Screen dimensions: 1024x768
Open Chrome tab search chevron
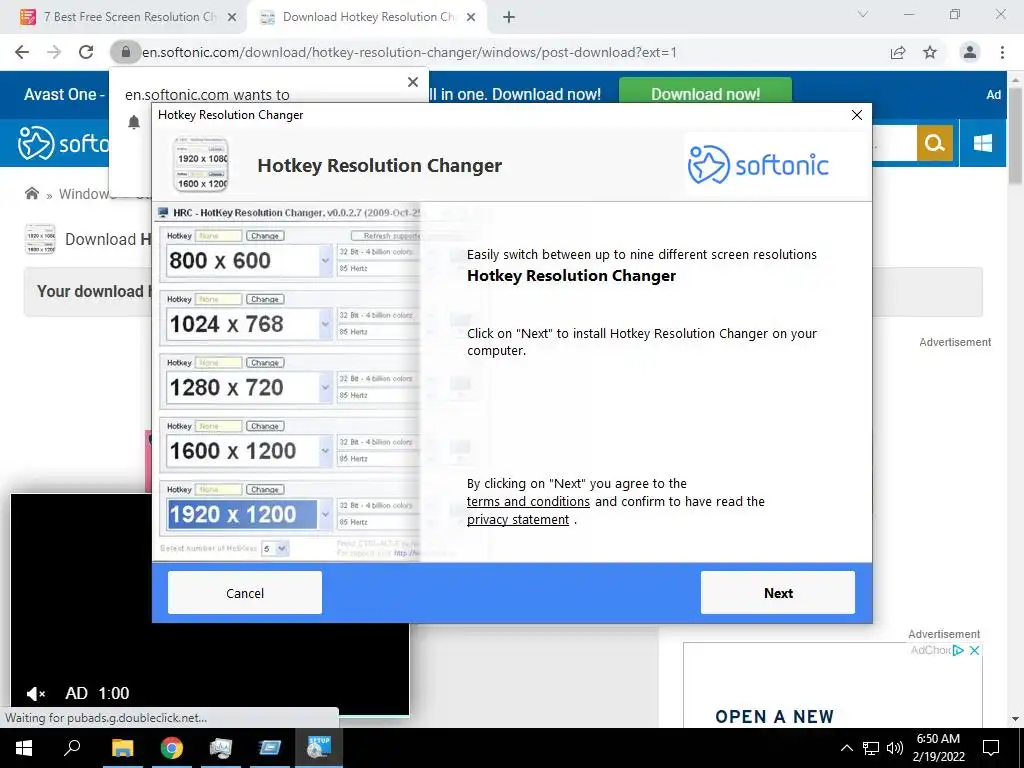863,14
